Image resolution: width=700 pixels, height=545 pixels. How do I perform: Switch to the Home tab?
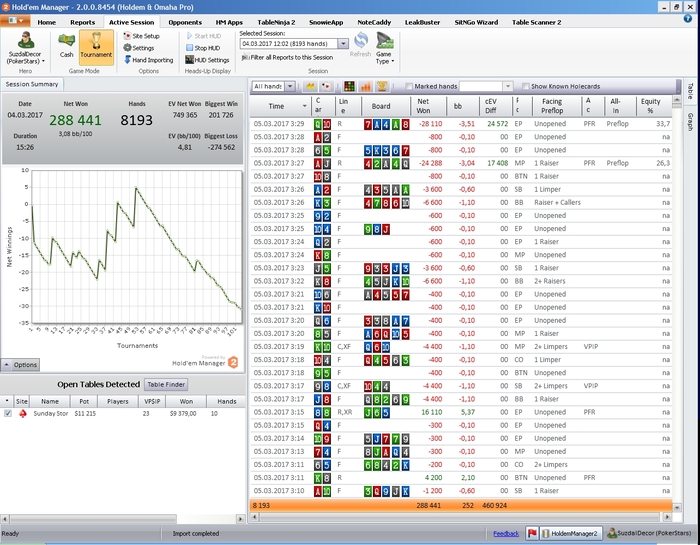46,22
